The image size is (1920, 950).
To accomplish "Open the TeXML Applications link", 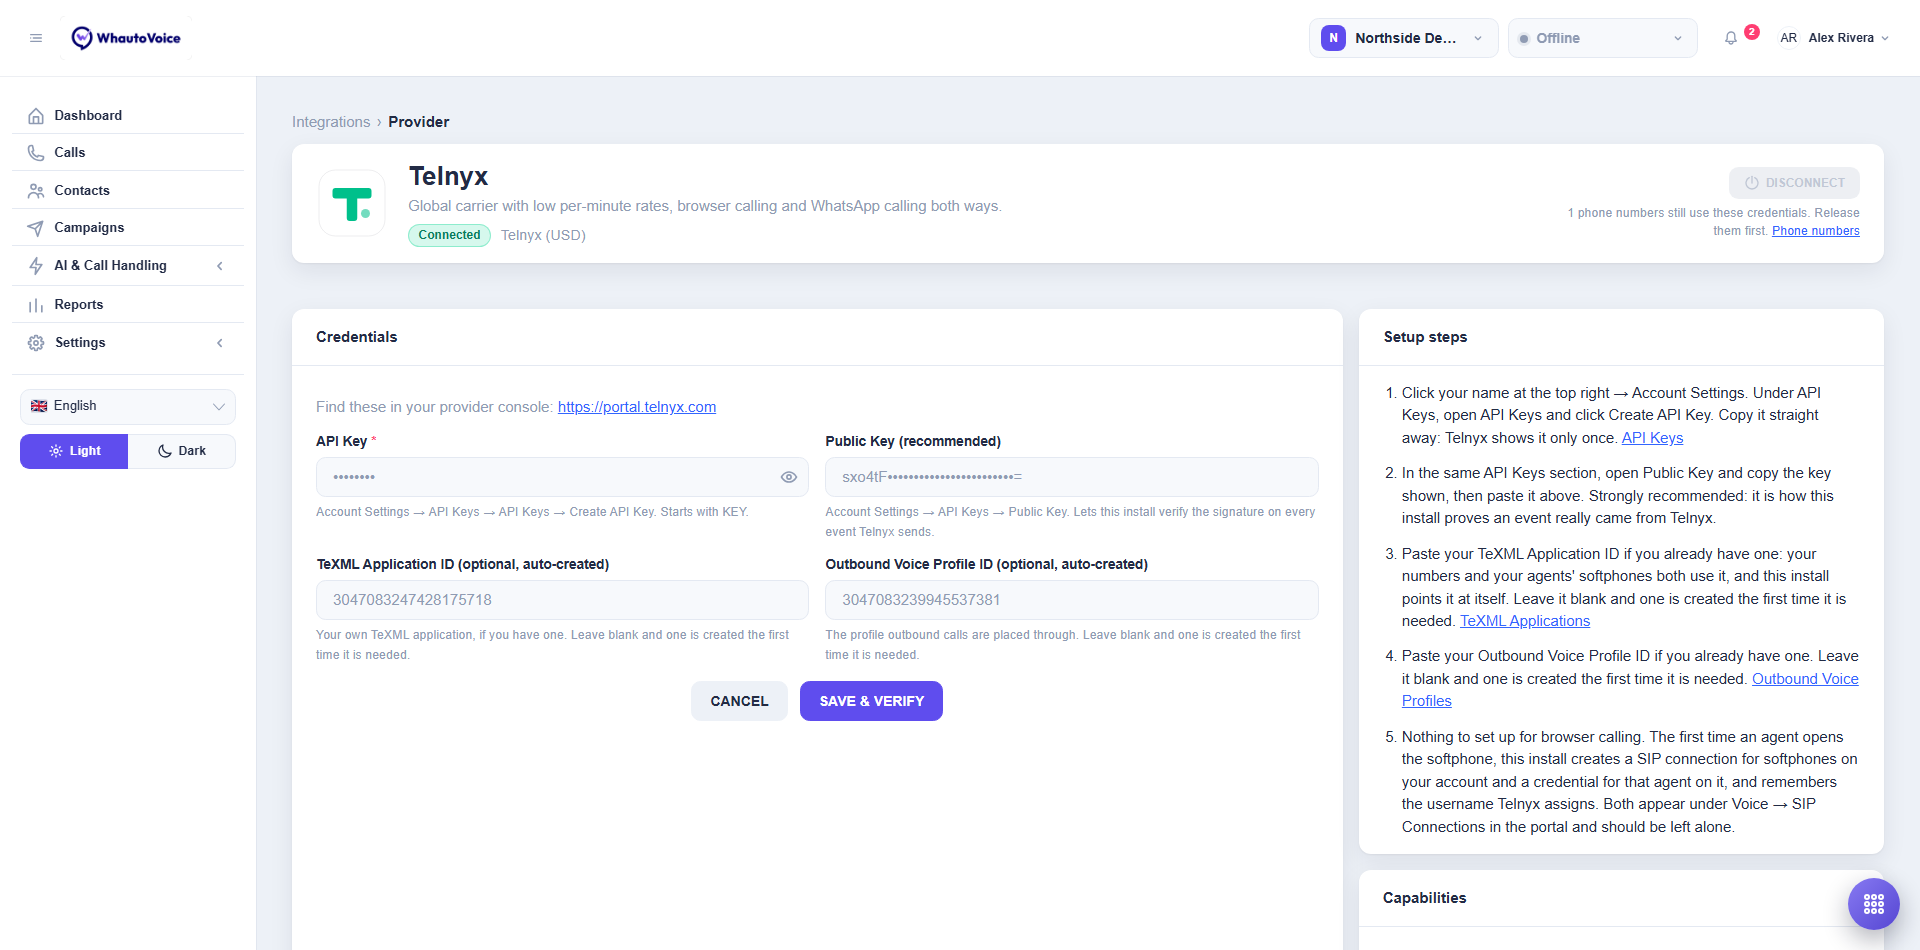I will (1525, 621).
